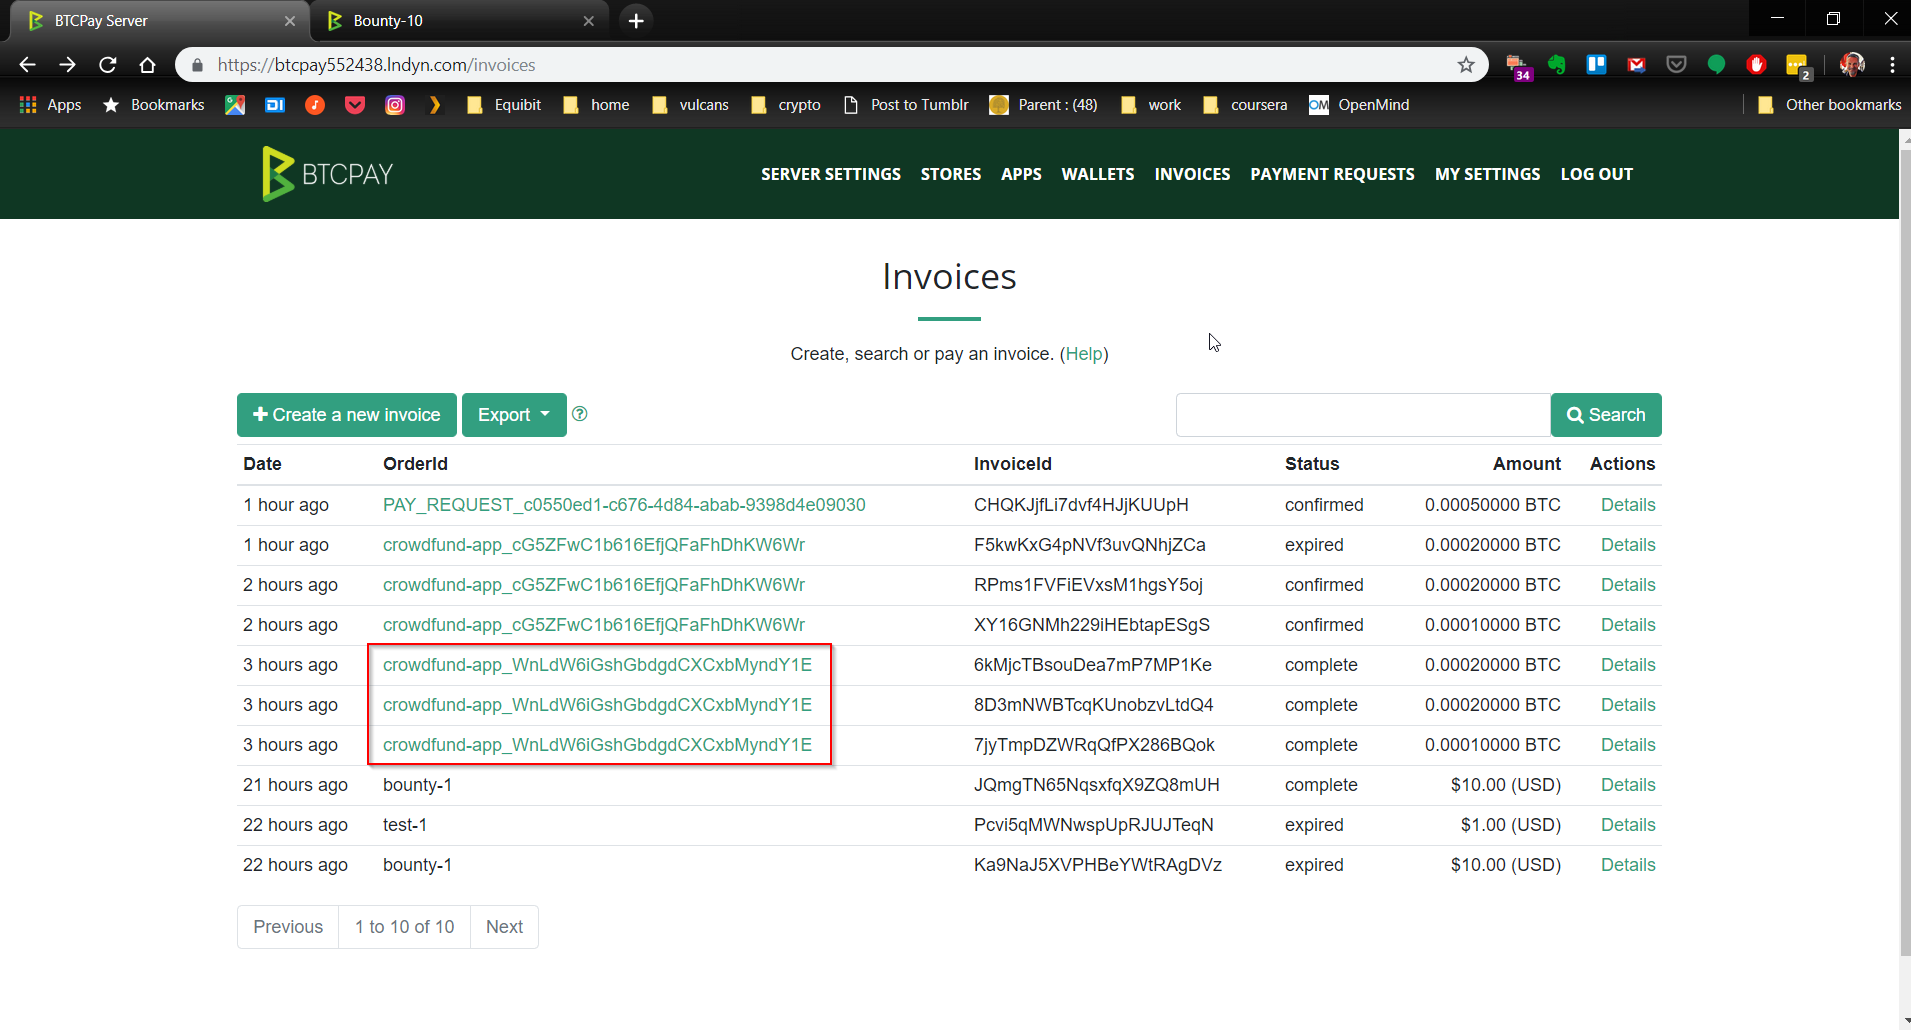Open Apps in BTCPay navigation
1911x1030 pixels.
(x=1021, y=174)
